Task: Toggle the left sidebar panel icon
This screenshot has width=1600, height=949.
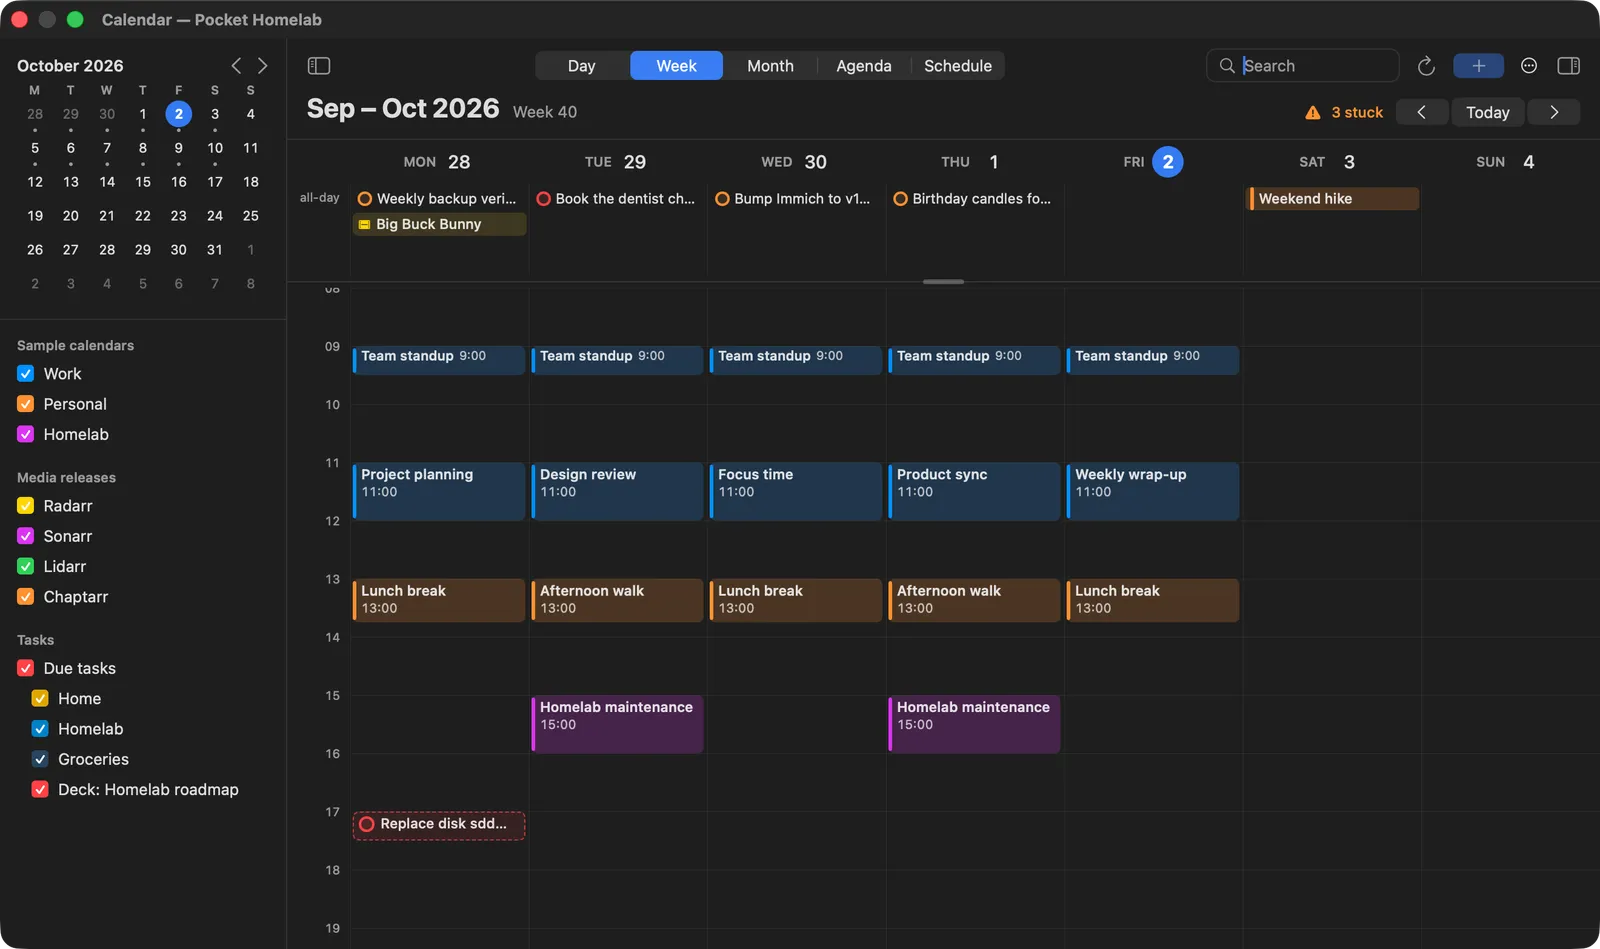Action: tap(319, 66)
